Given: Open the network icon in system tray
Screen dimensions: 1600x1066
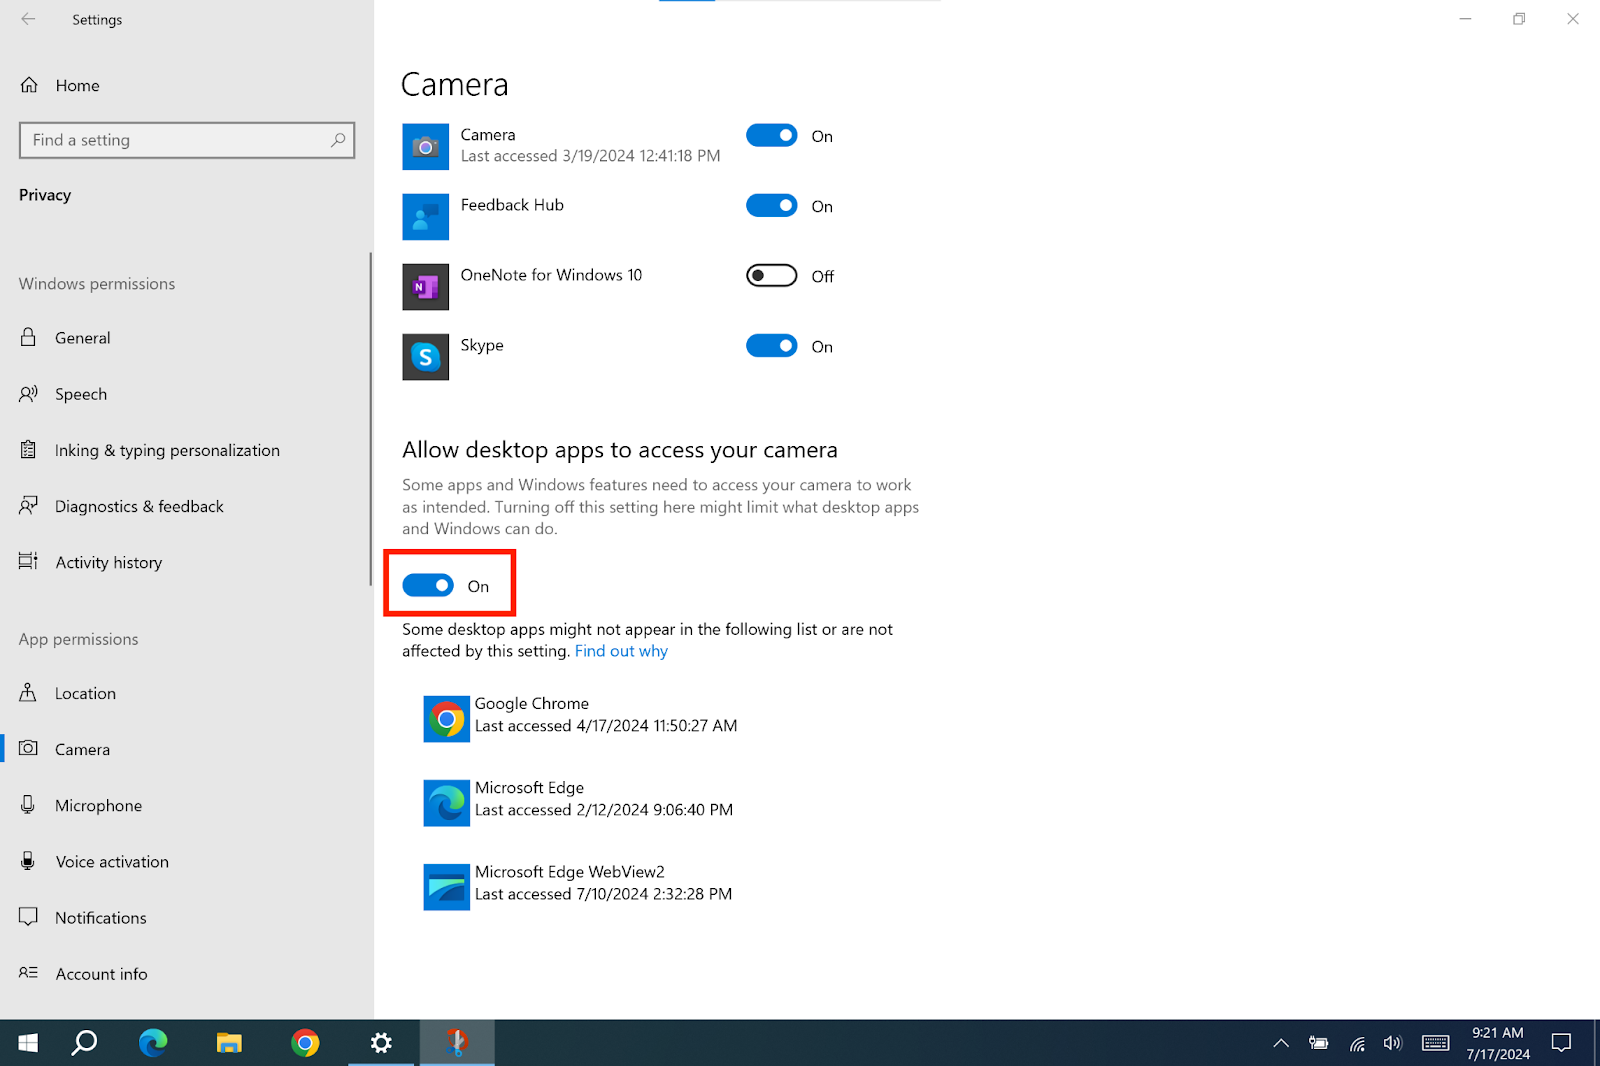Looking at the screenshot, I should click(1357, 1043).
